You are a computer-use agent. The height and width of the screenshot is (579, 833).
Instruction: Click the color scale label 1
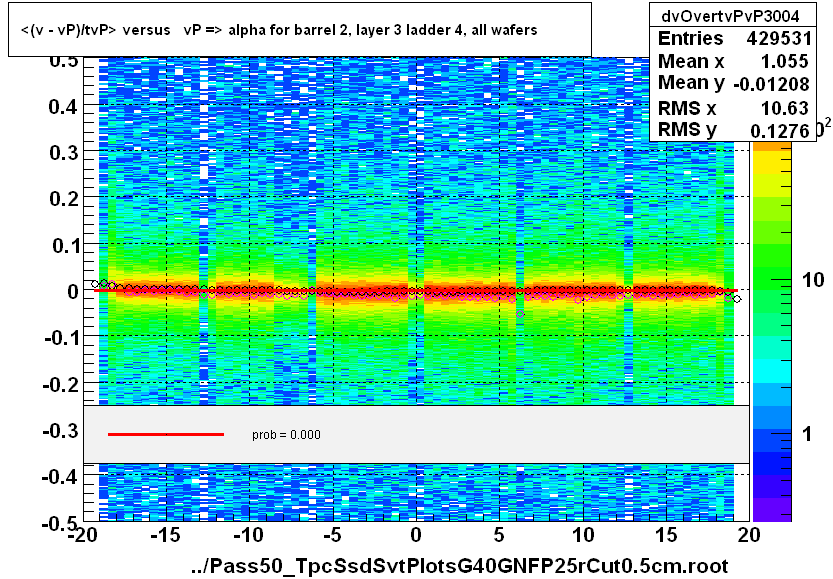pos(806,435)
